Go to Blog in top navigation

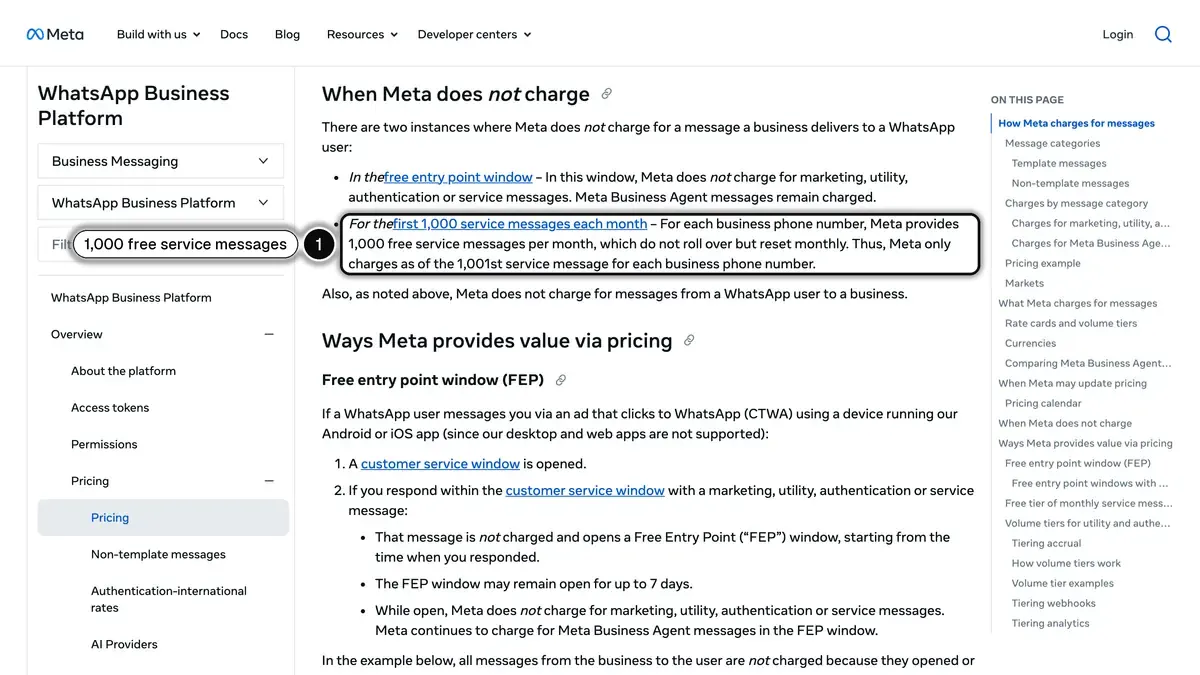[287, 34]
